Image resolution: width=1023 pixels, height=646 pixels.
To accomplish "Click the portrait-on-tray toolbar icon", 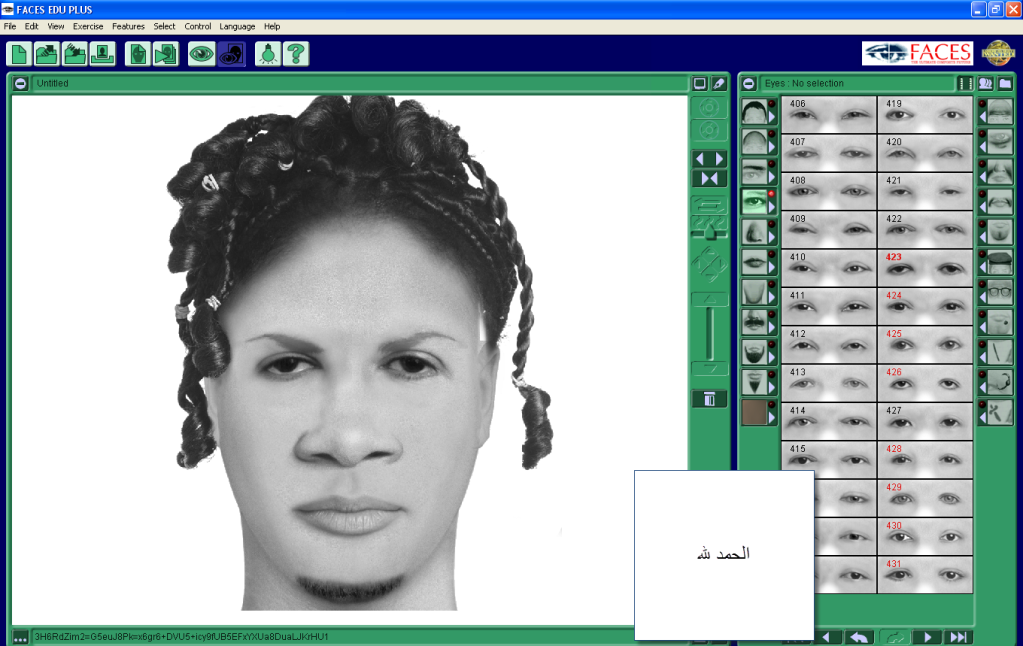I will 102,54.
